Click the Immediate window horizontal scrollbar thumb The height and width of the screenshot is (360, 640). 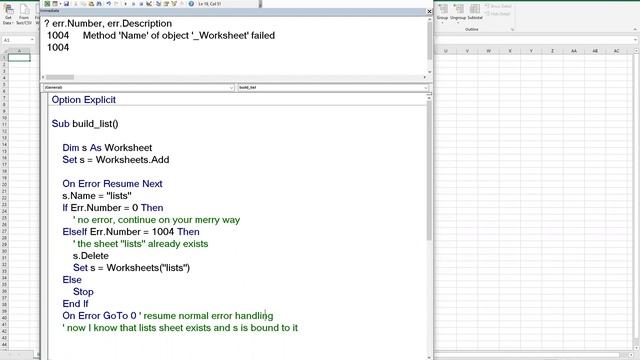(x=60, y=77)
